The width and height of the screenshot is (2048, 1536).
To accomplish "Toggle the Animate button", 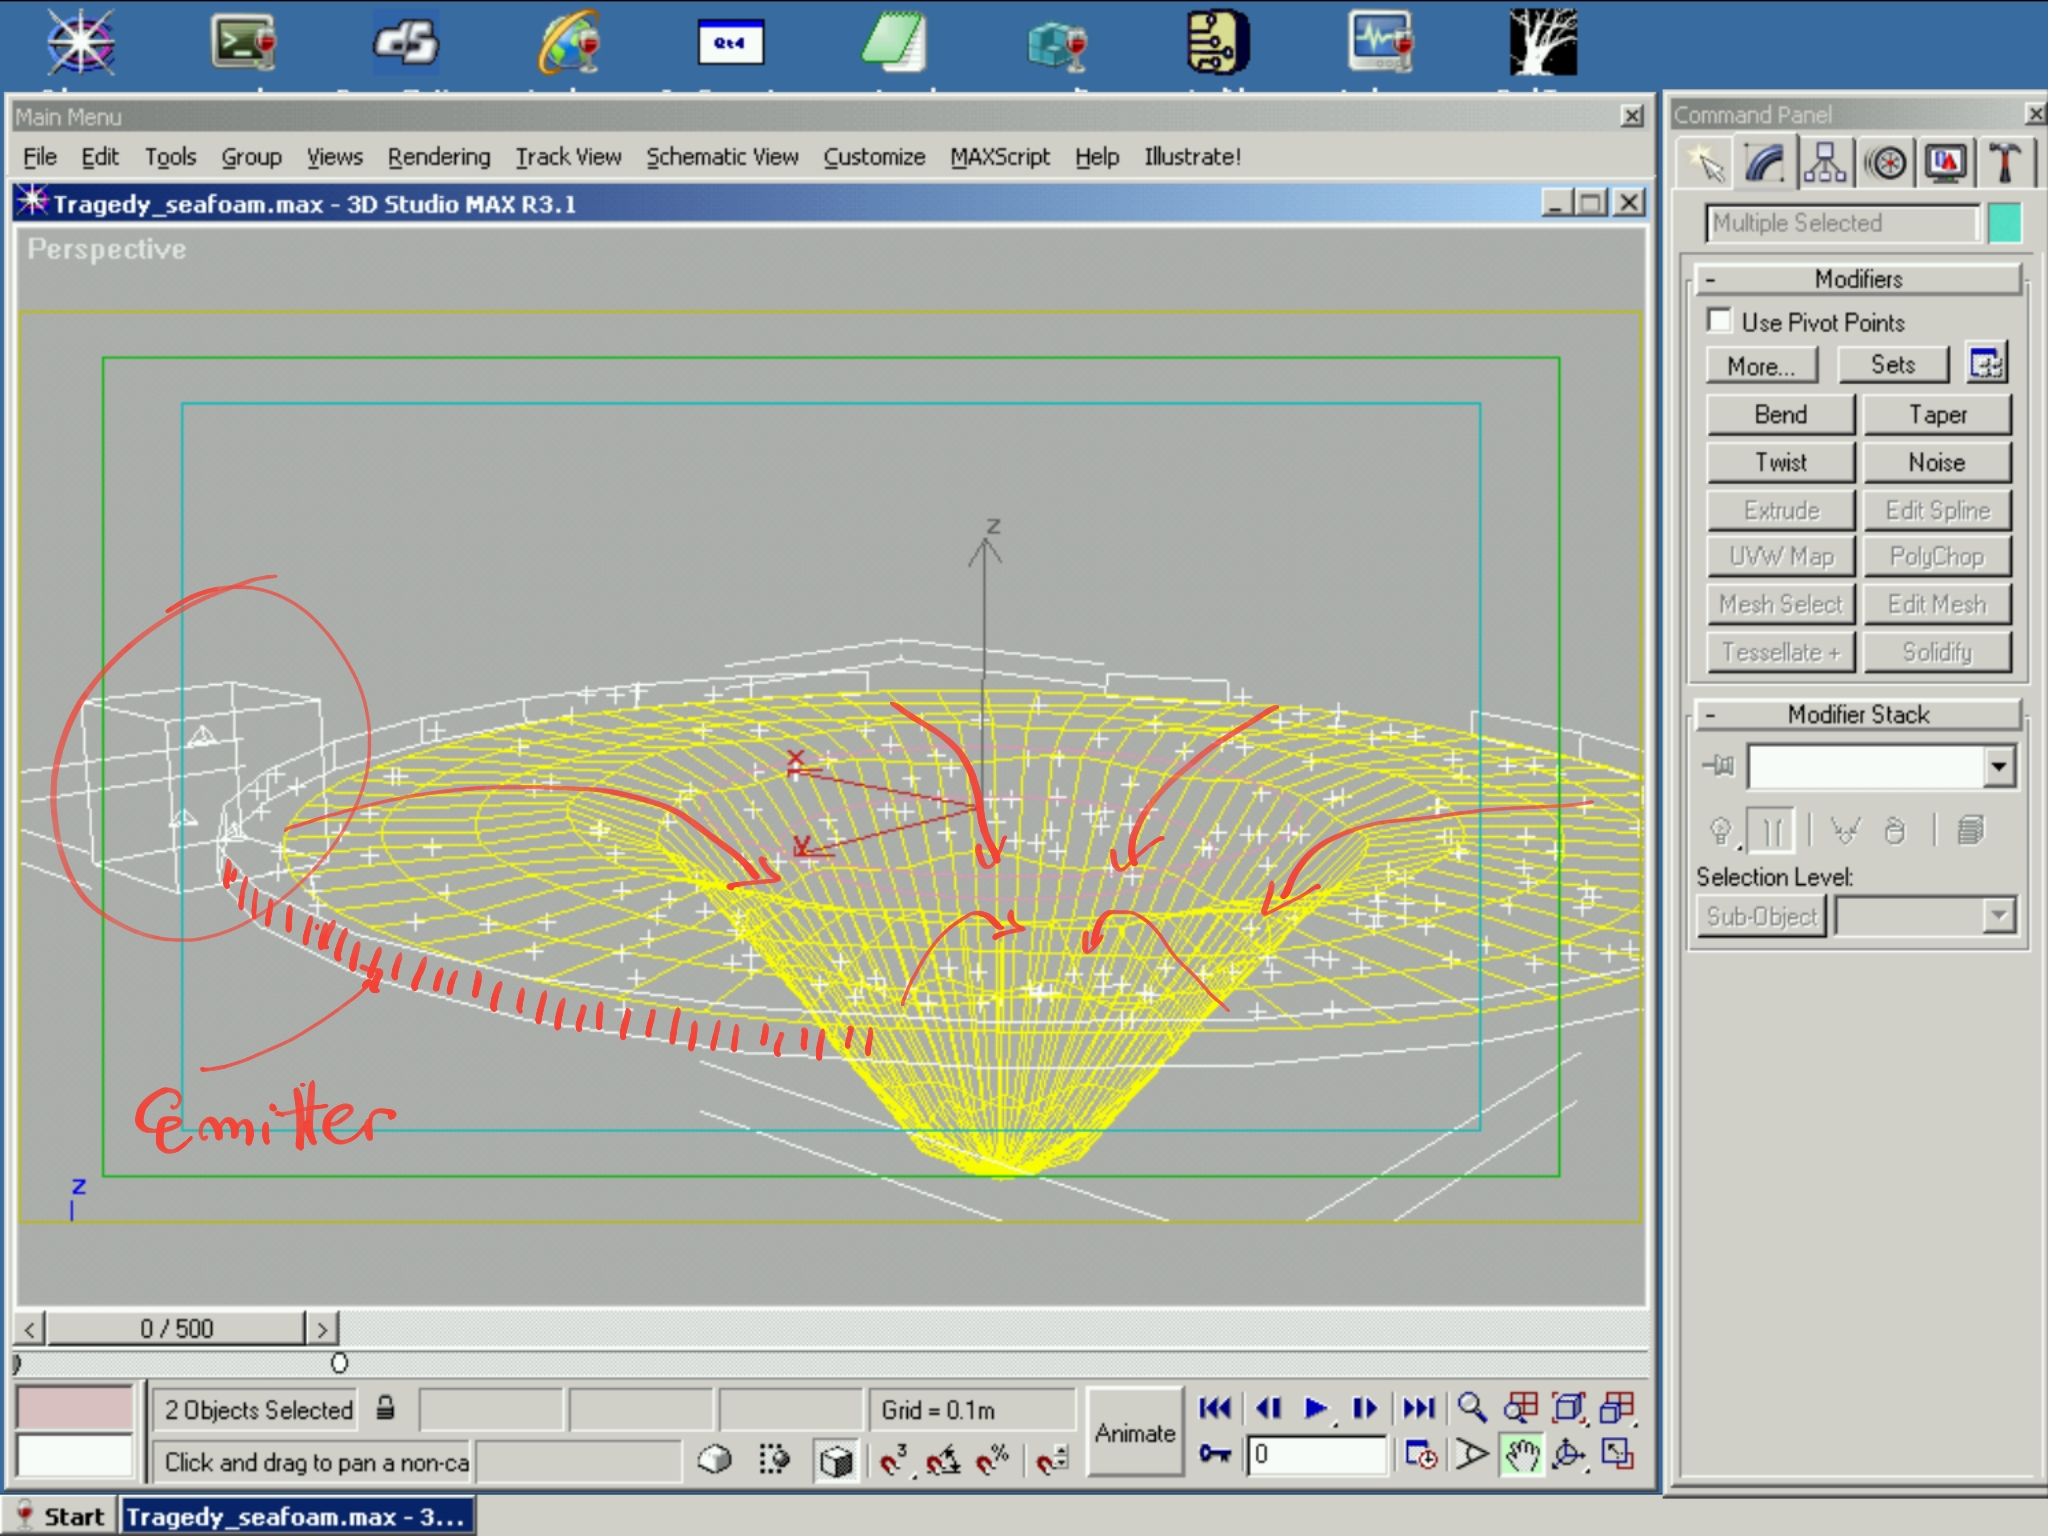I will [1134, 1433].
